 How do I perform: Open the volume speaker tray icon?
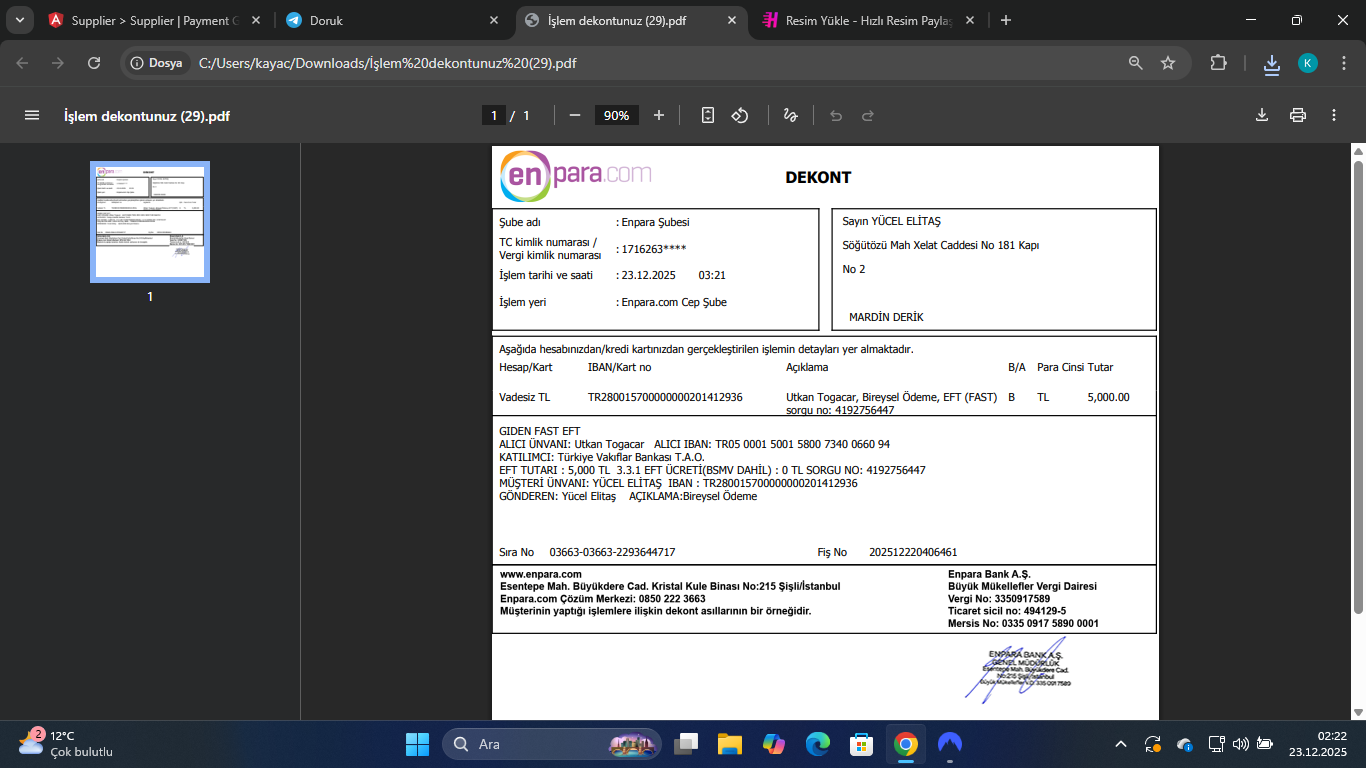pos(1241,744)
